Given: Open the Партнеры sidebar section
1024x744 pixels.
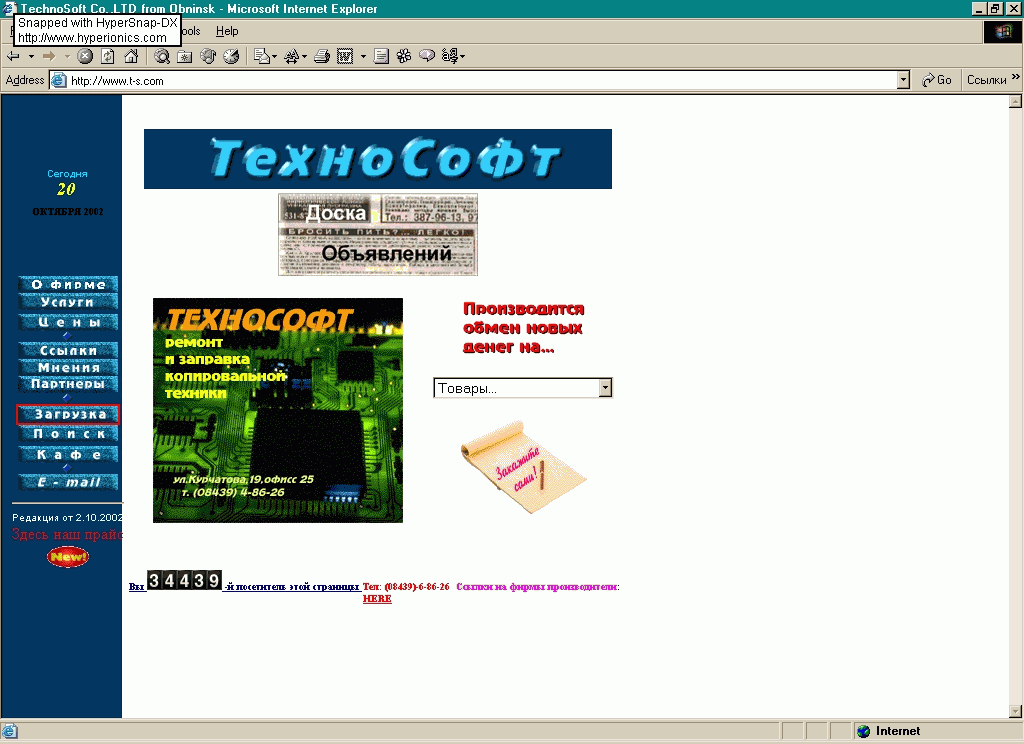Looking at the screenshot, I should (68, 383).
